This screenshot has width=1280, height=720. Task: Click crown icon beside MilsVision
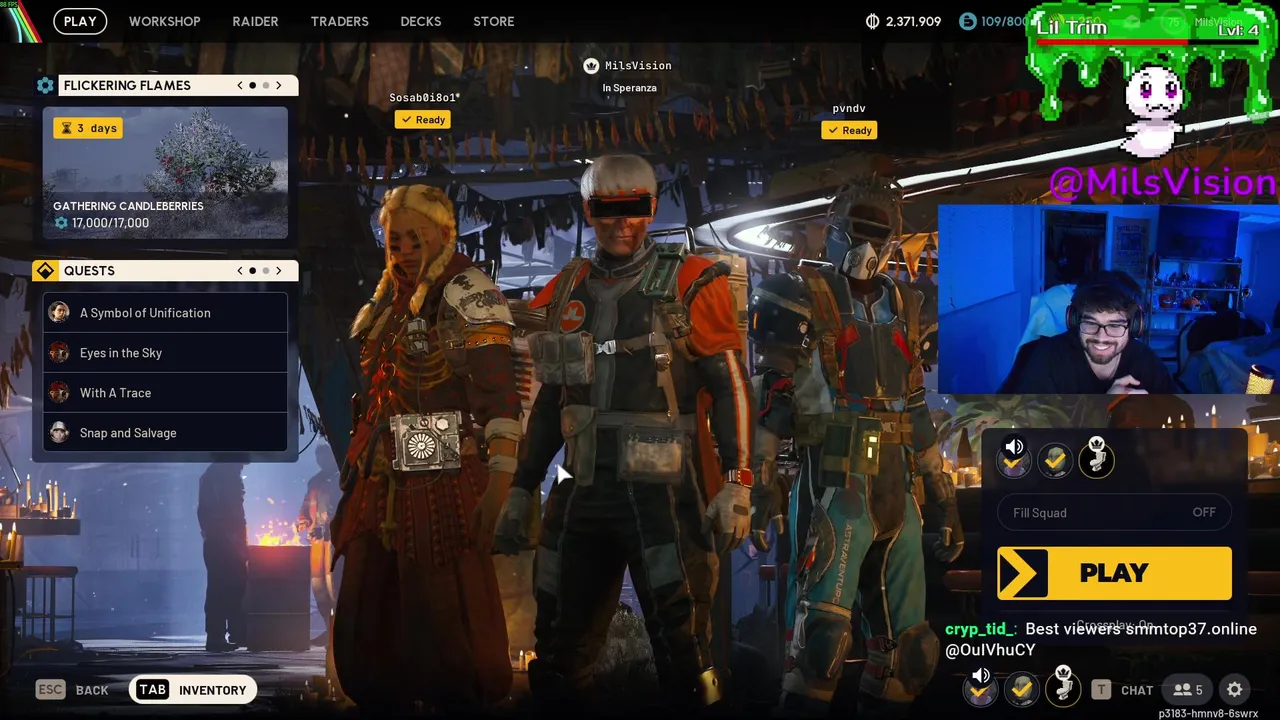(x=591, y=66)
